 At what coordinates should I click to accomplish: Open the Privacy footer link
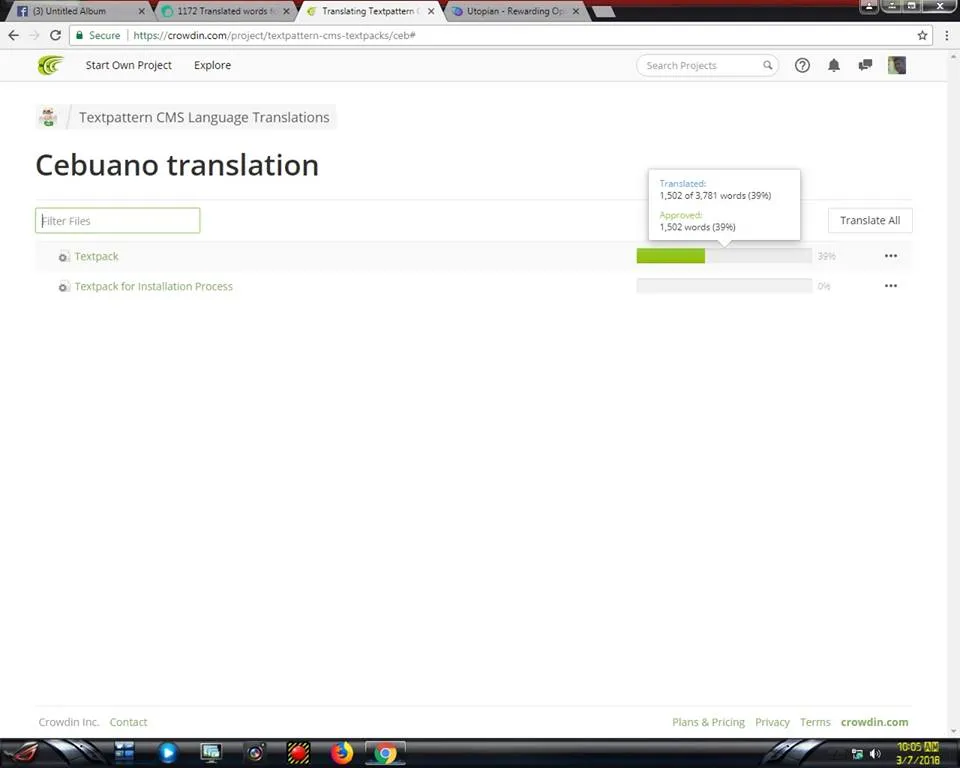[x=772, y=722]
